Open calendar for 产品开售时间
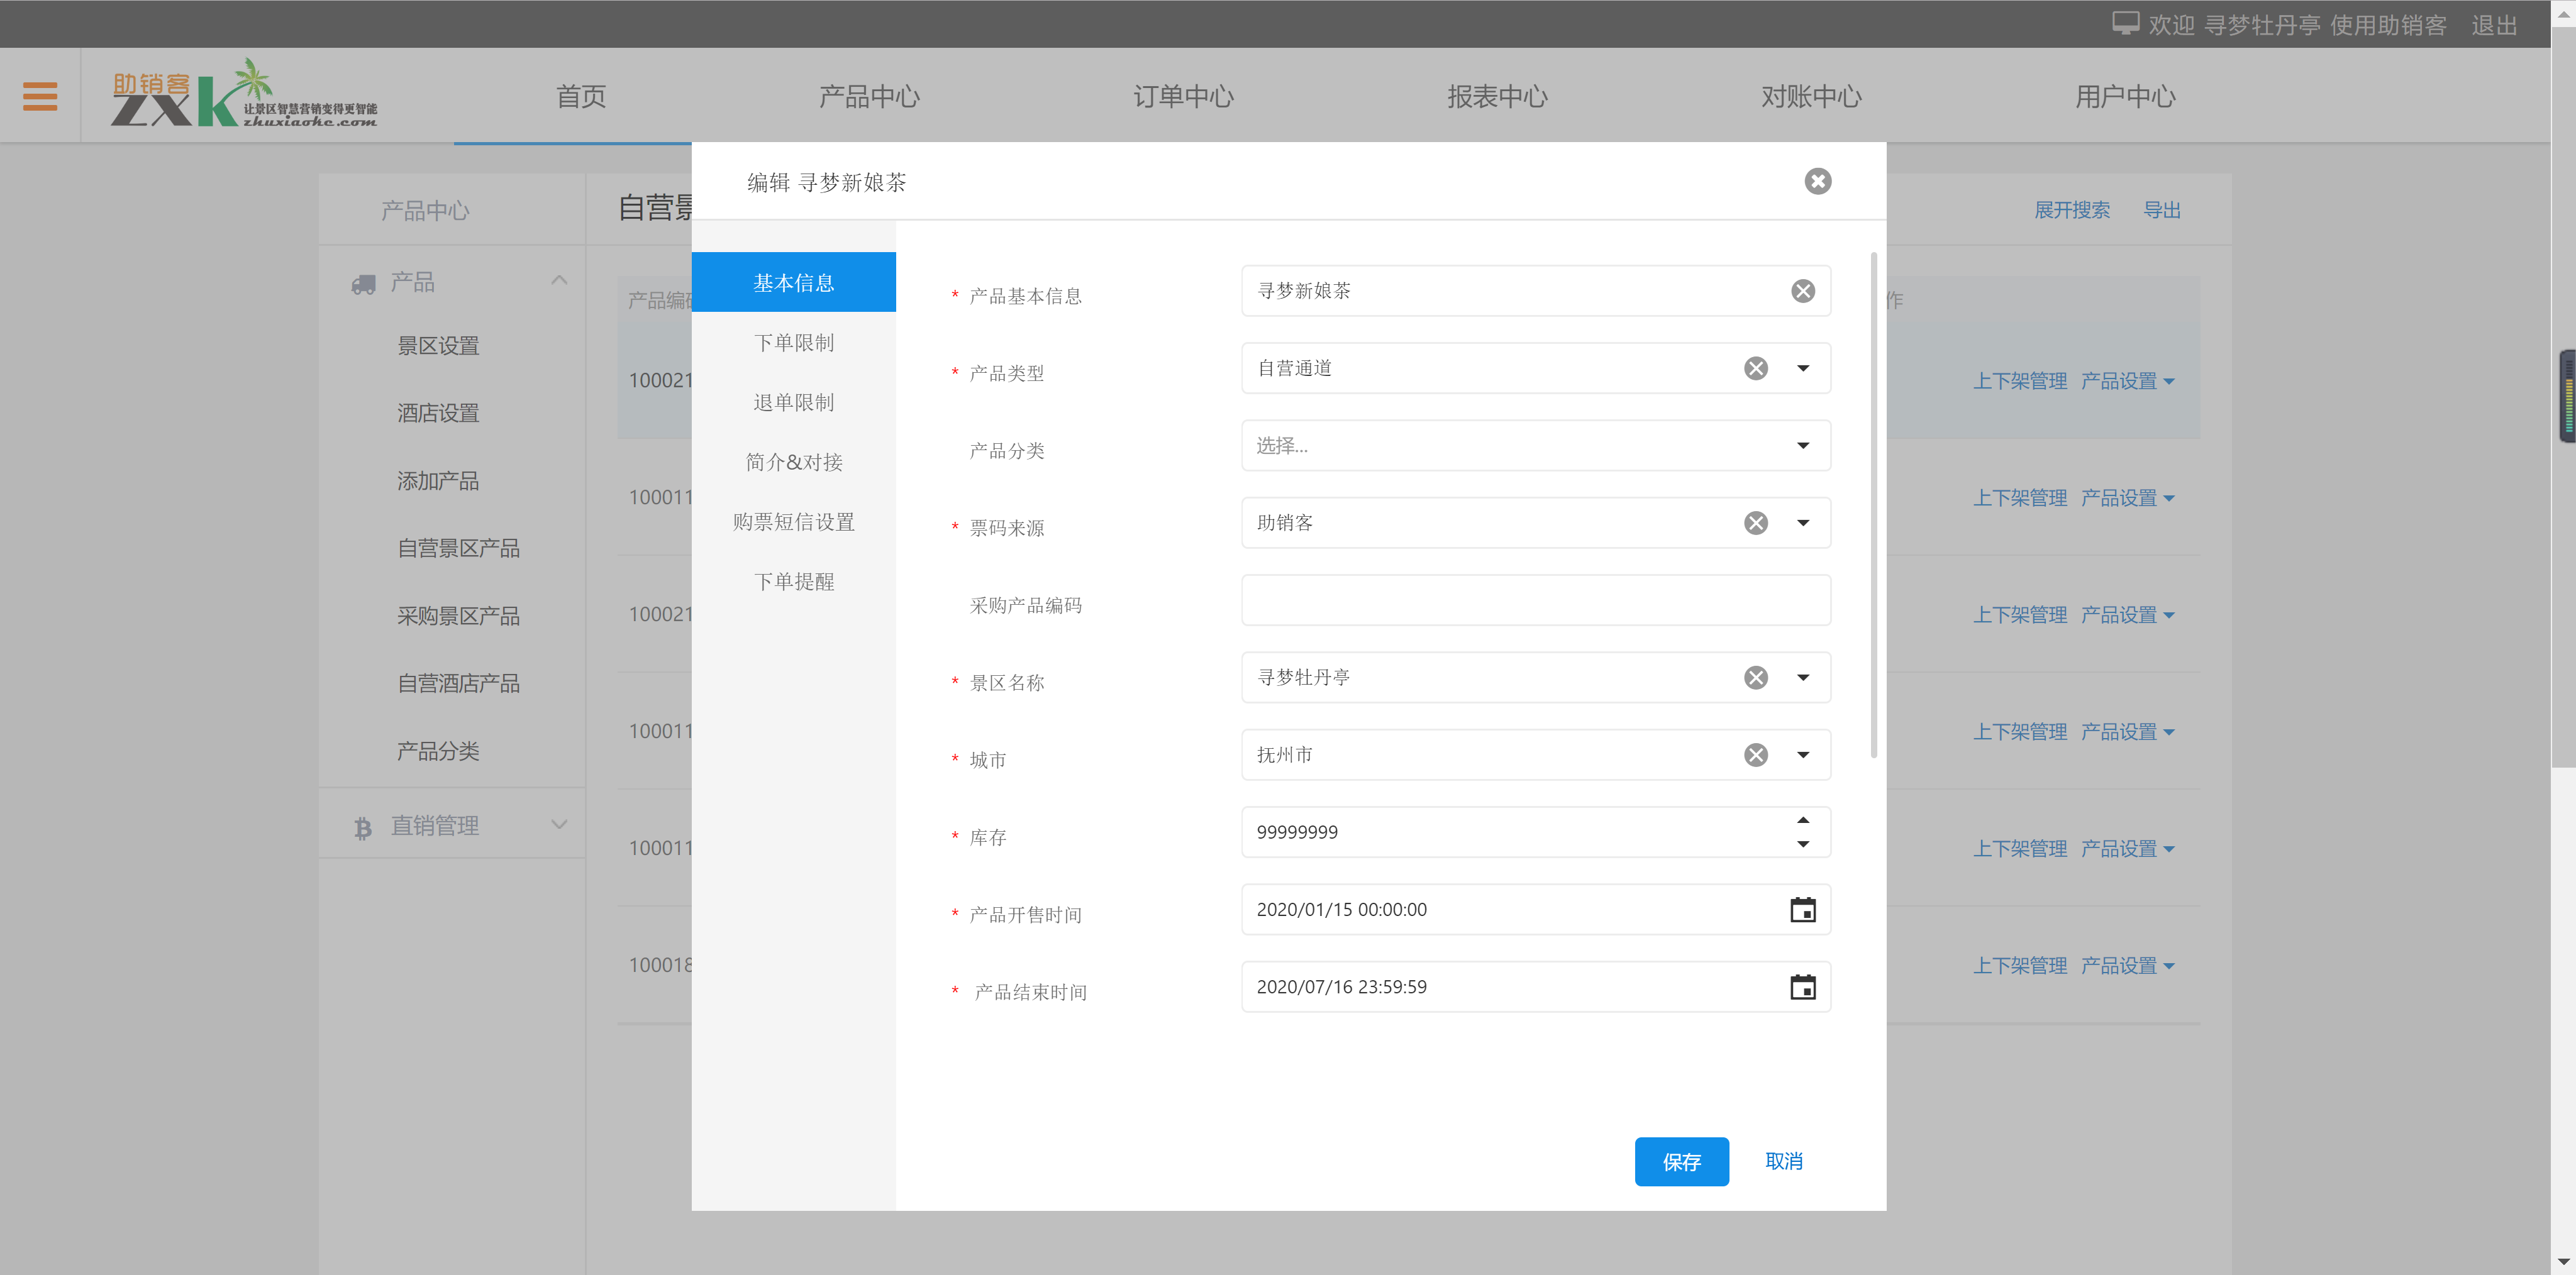The image size is (2576, 1275). click(1802, 910)
